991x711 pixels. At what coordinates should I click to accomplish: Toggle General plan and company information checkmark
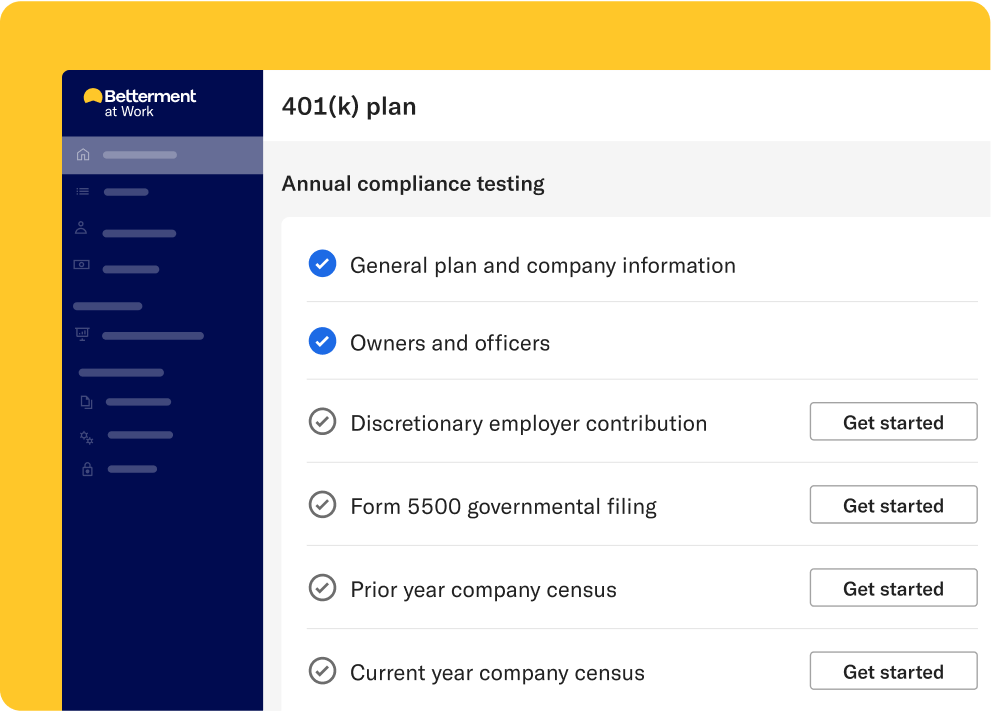[x=322, y=264]
